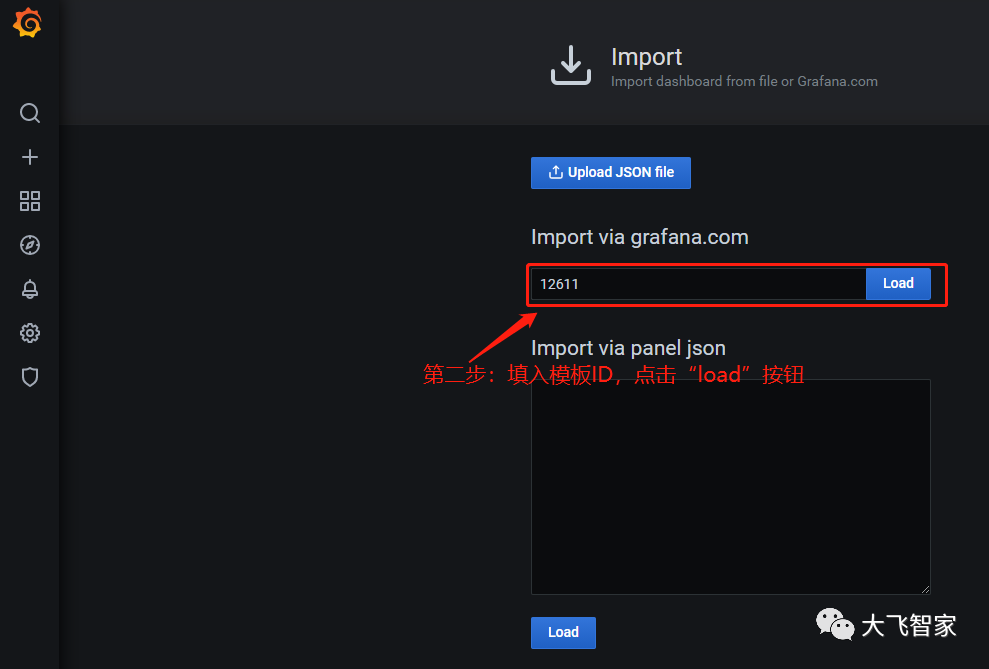Viewport: 989px width, 669px height.
Task: Click the Import page download icon
Action: click(x=571, y=65)
